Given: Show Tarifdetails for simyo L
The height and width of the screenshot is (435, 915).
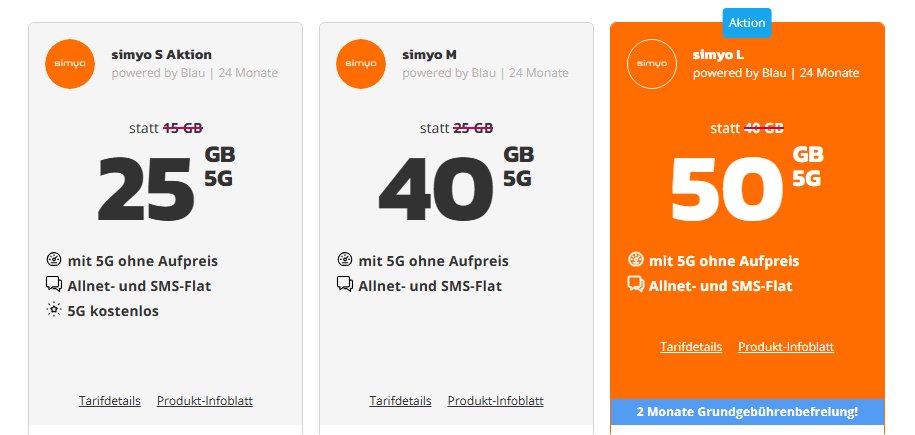Looking at the screenshot, I should 691,347.
